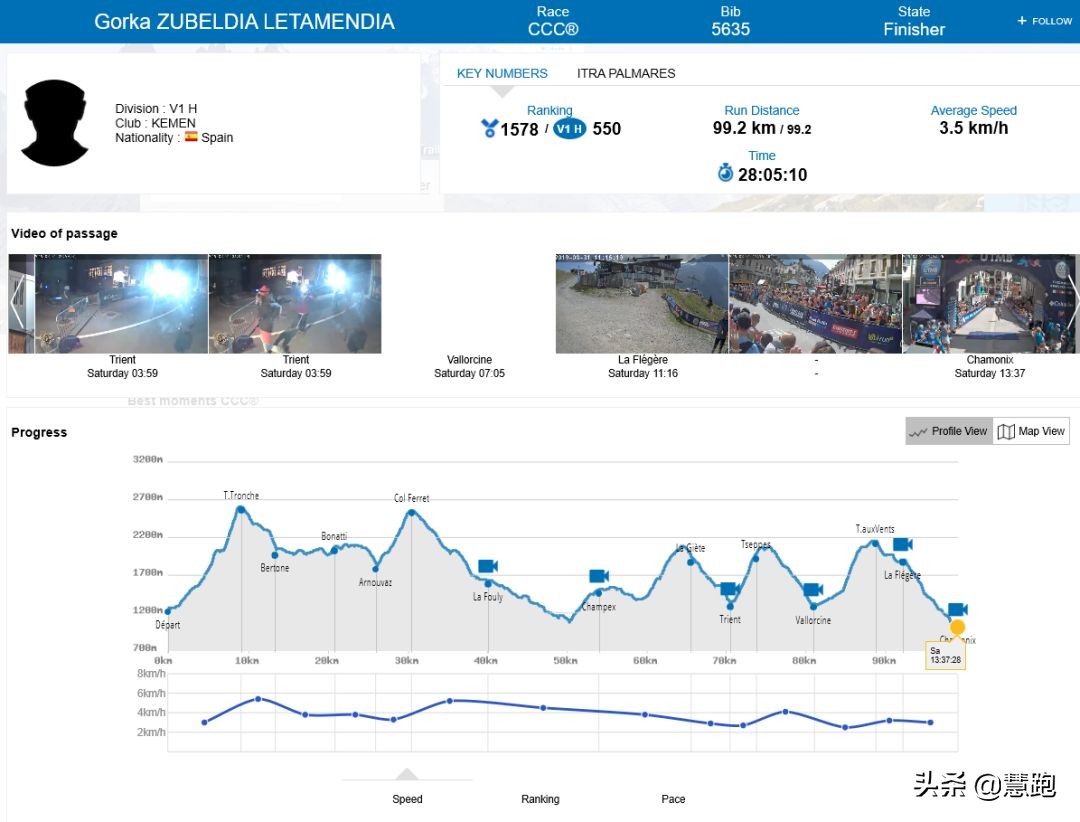Click the yellow Chamonix marker on the profile
Viewport: 1080px width, 822px height.
coord(957,628)
